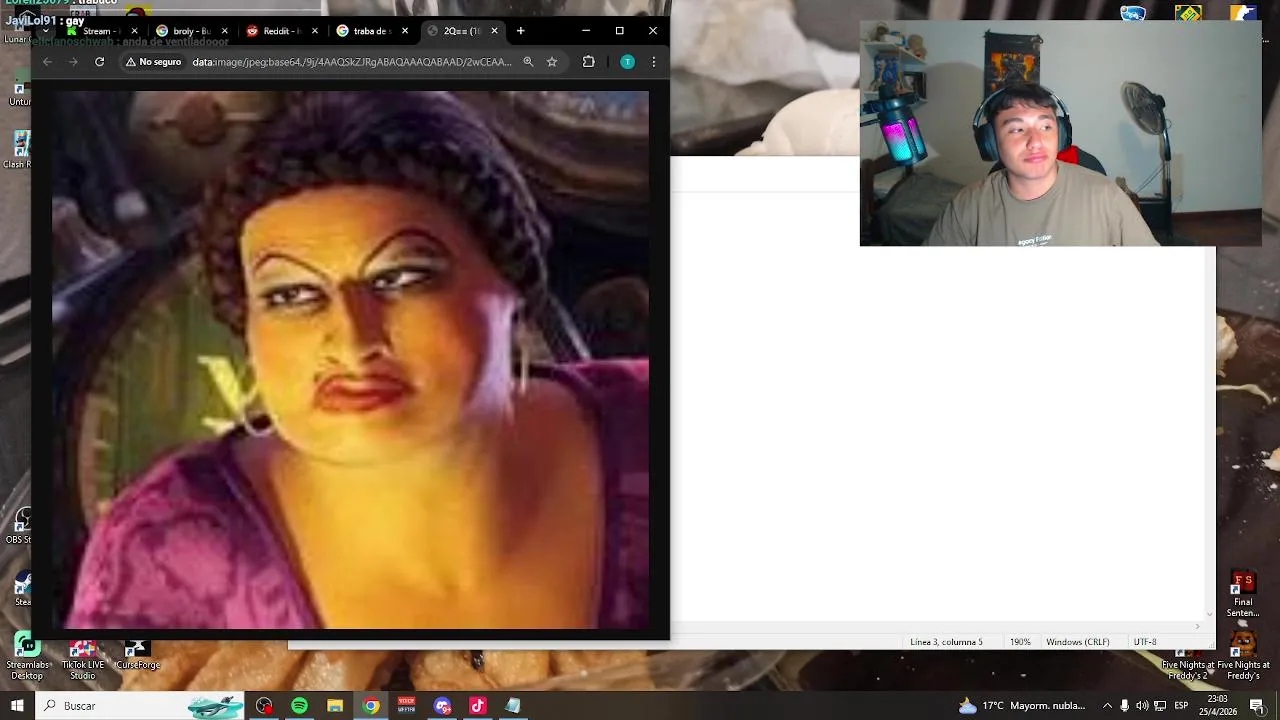The height and width of the screenshot is (720, 1280).
Task: Open the Chrome three-dot menu
Action: click(653, 62)
